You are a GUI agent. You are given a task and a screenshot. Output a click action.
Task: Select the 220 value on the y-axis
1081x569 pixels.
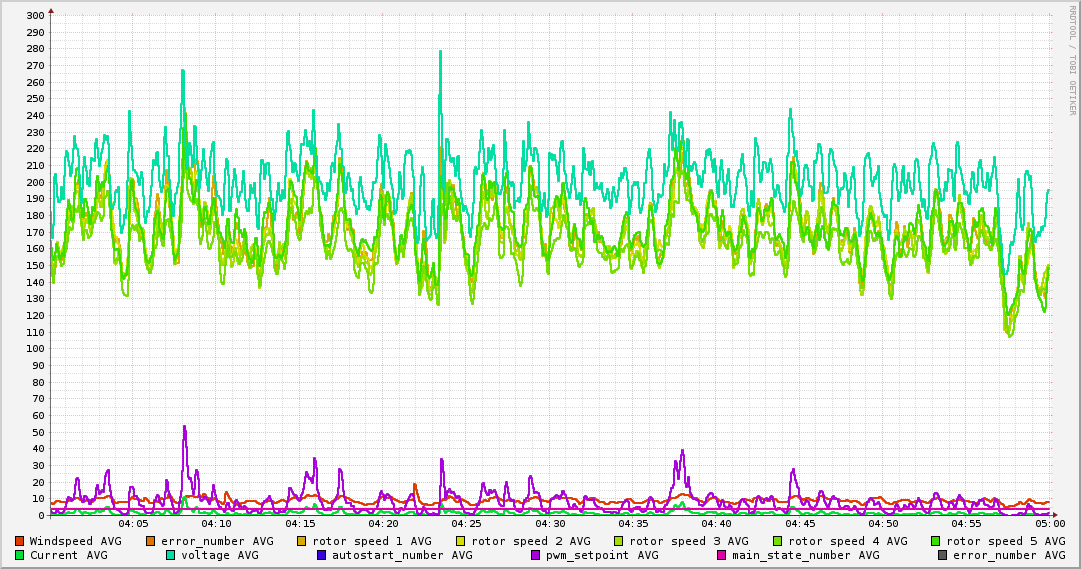tap(35, 149)
